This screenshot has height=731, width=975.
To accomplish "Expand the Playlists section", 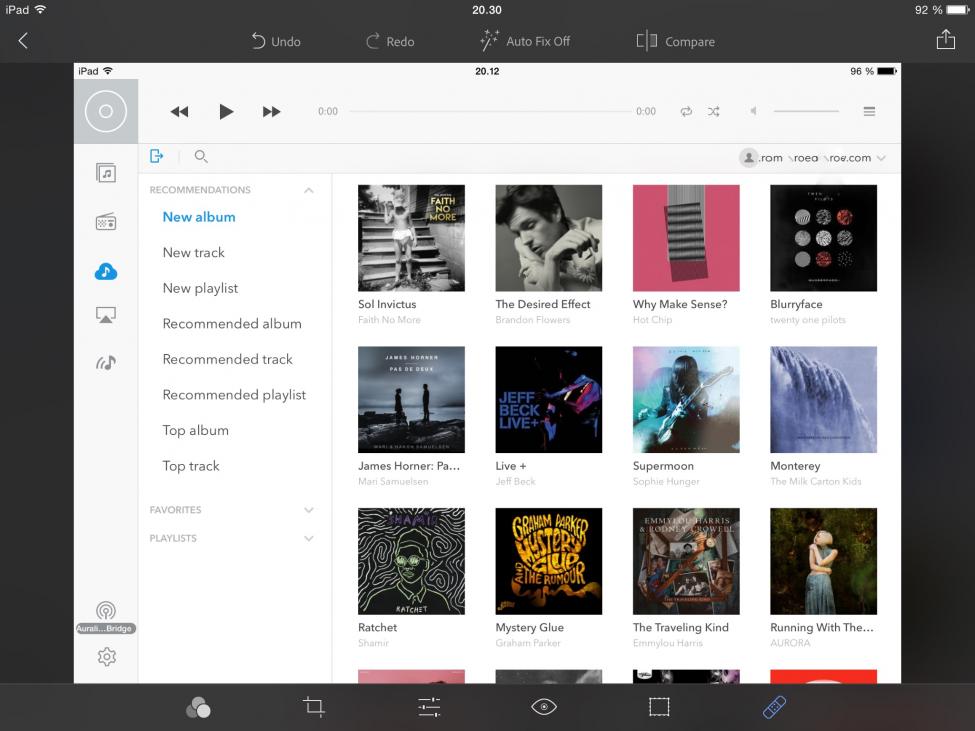I will click(x=309, y=538).
